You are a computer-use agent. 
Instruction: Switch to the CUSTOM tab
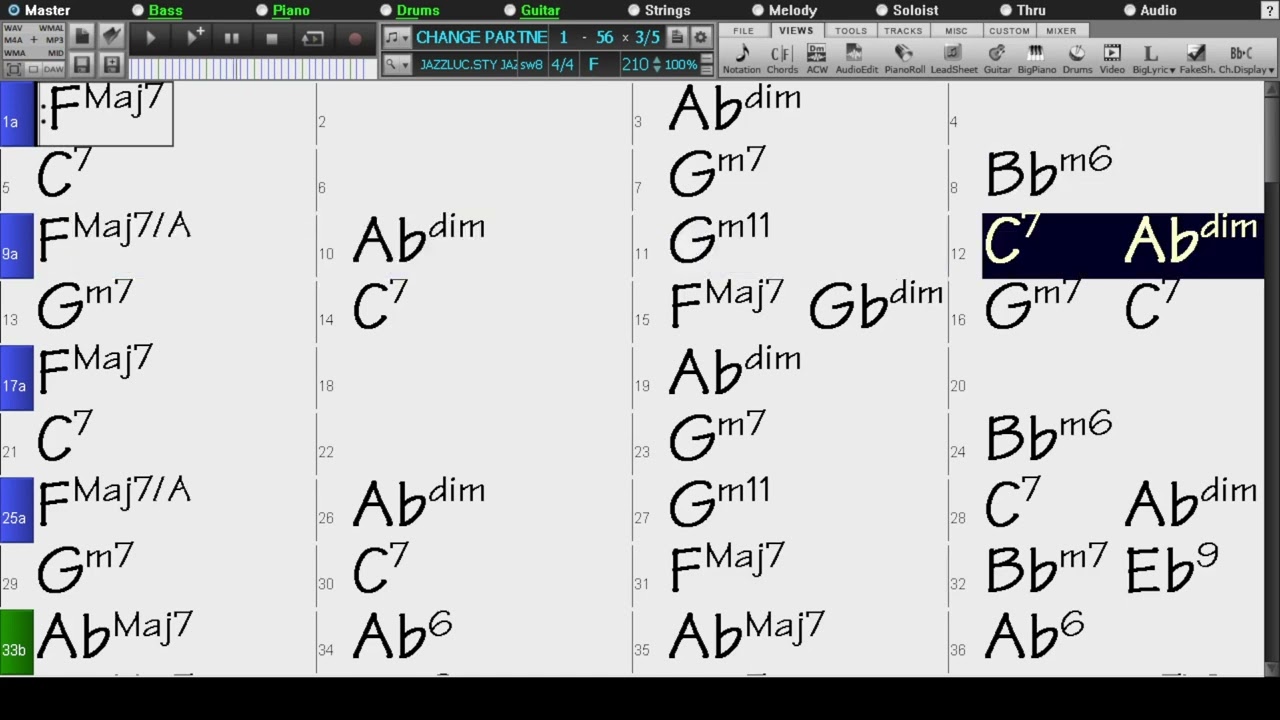point(1009,31)
